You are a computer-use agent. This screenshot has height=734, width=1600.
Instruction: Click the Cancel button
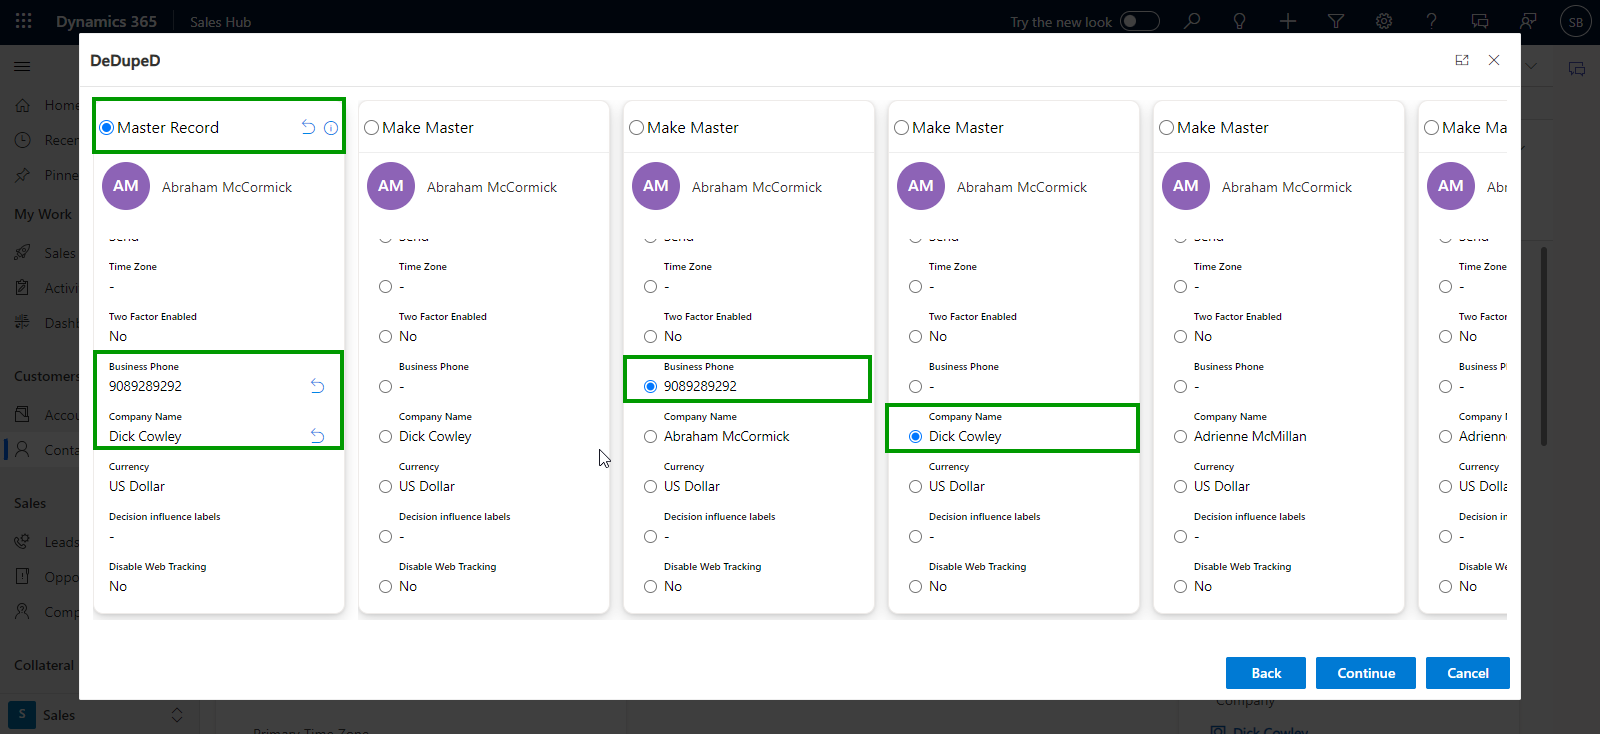(x=1467, y=673)
